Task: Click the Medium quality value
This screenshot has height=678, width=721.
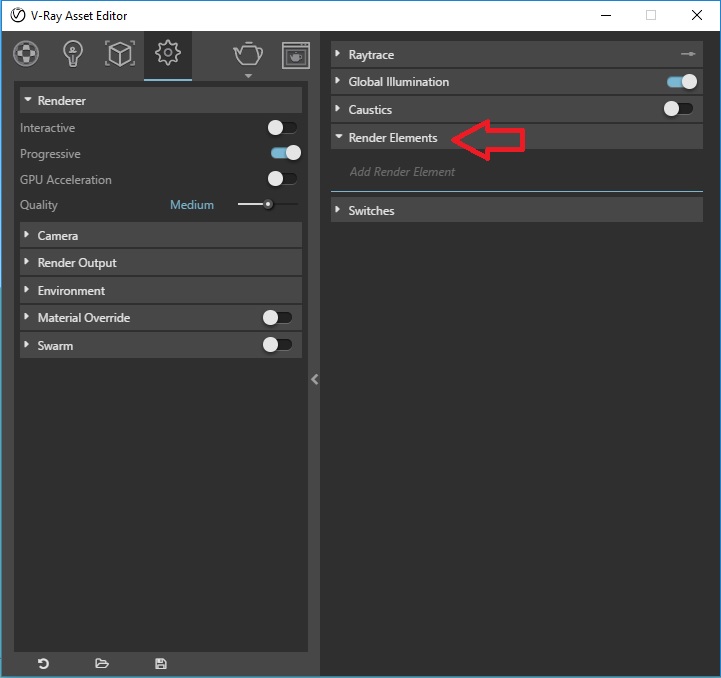Action: pyautogui.click(x=192, y=205)
